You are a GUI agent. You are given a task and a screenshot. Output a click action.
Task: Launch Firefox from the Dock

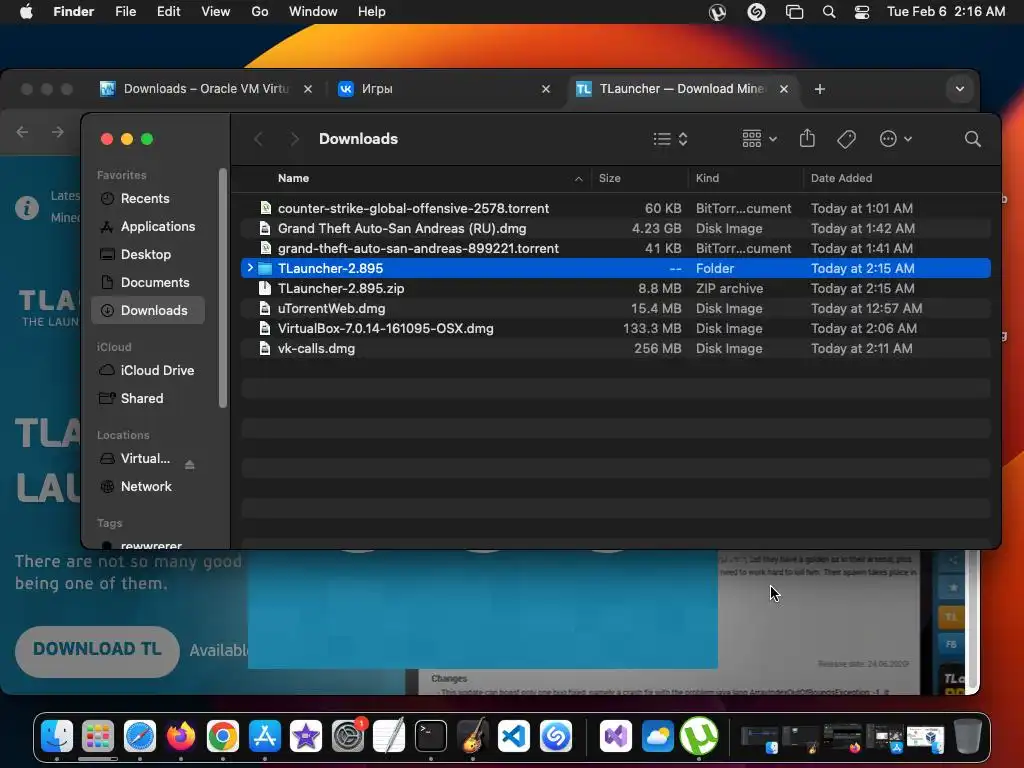pos(181,736)
